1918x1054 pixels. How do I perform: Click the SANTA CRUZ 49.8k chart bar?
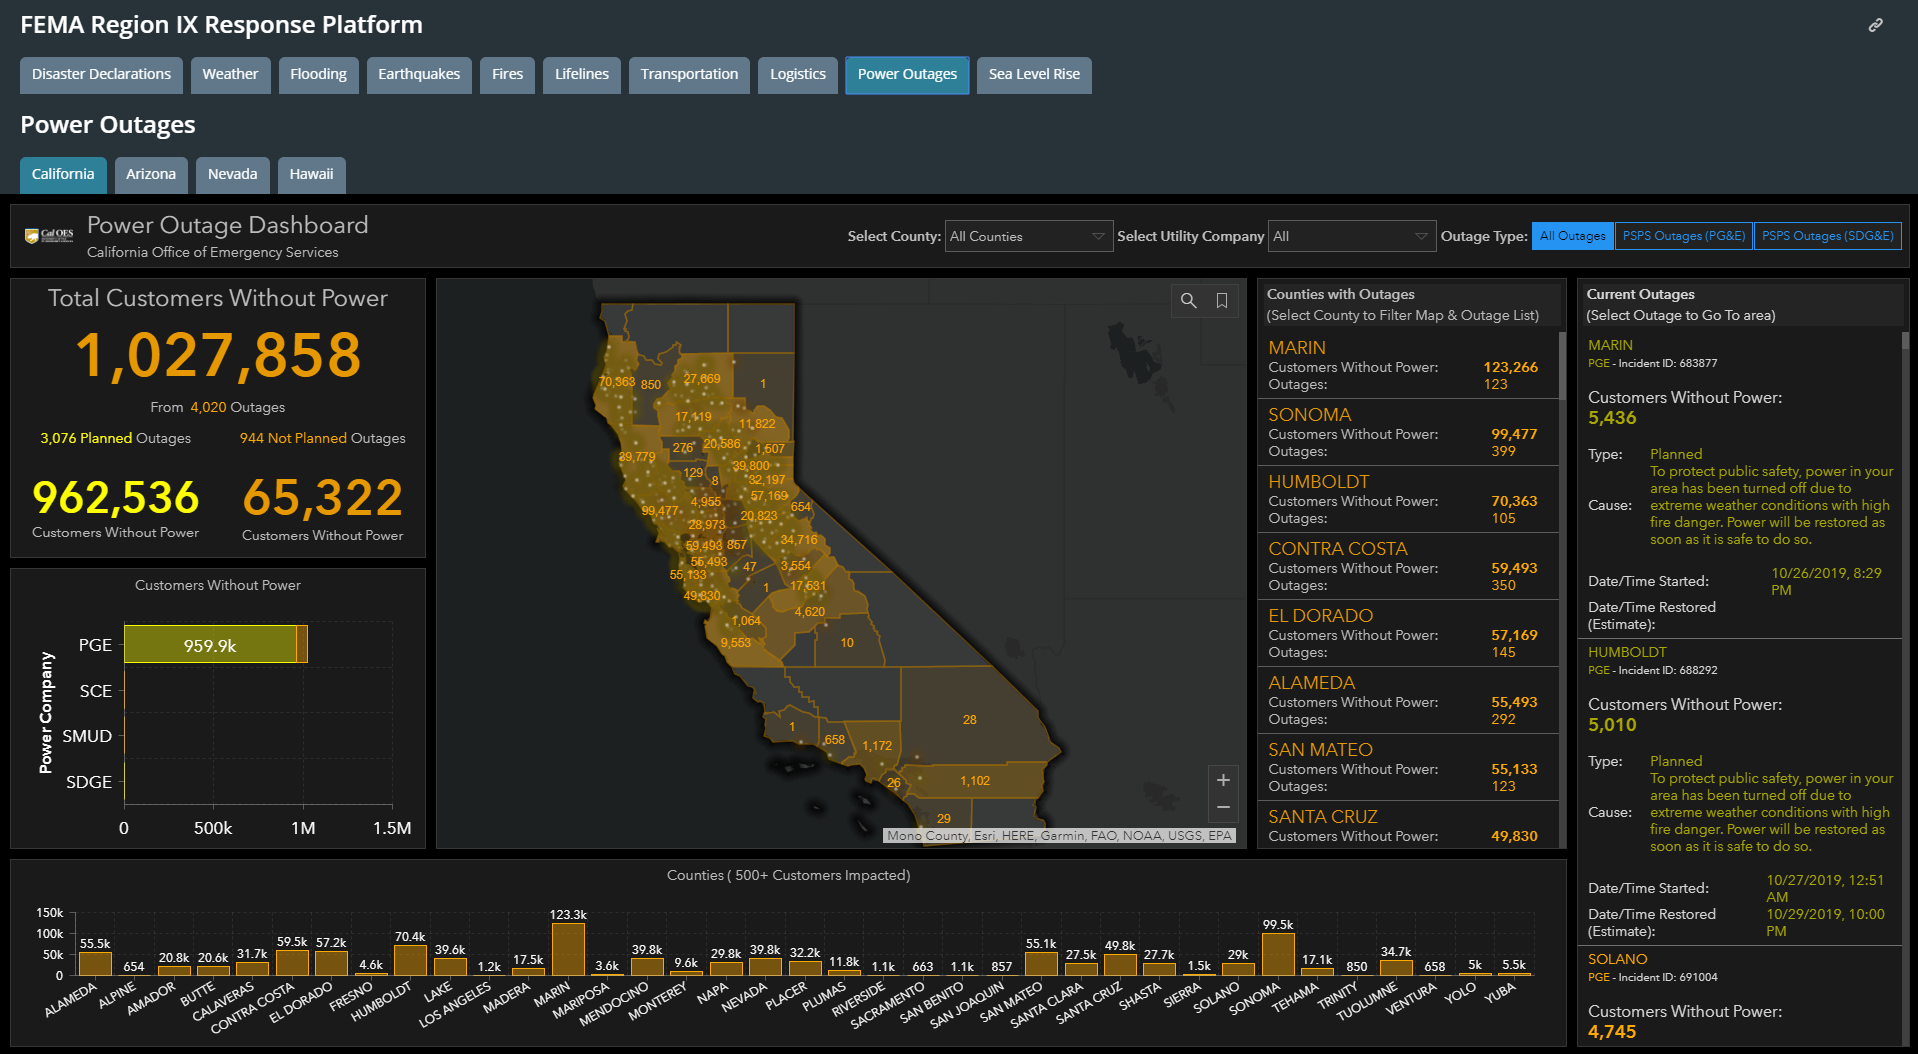click(x=1120, y=964)
